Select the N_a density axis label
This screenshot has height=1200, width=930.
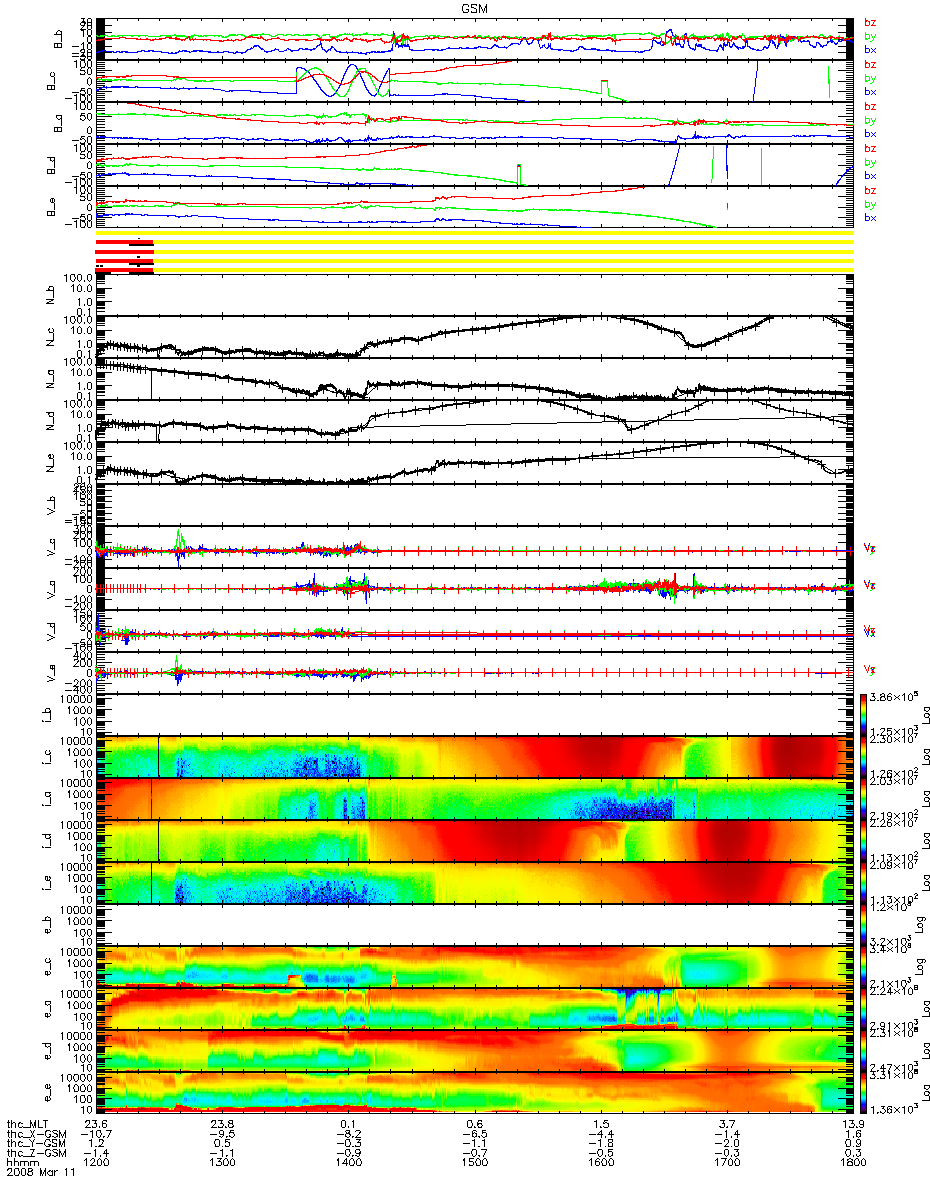pyautogui.click(x=51, y=379)
